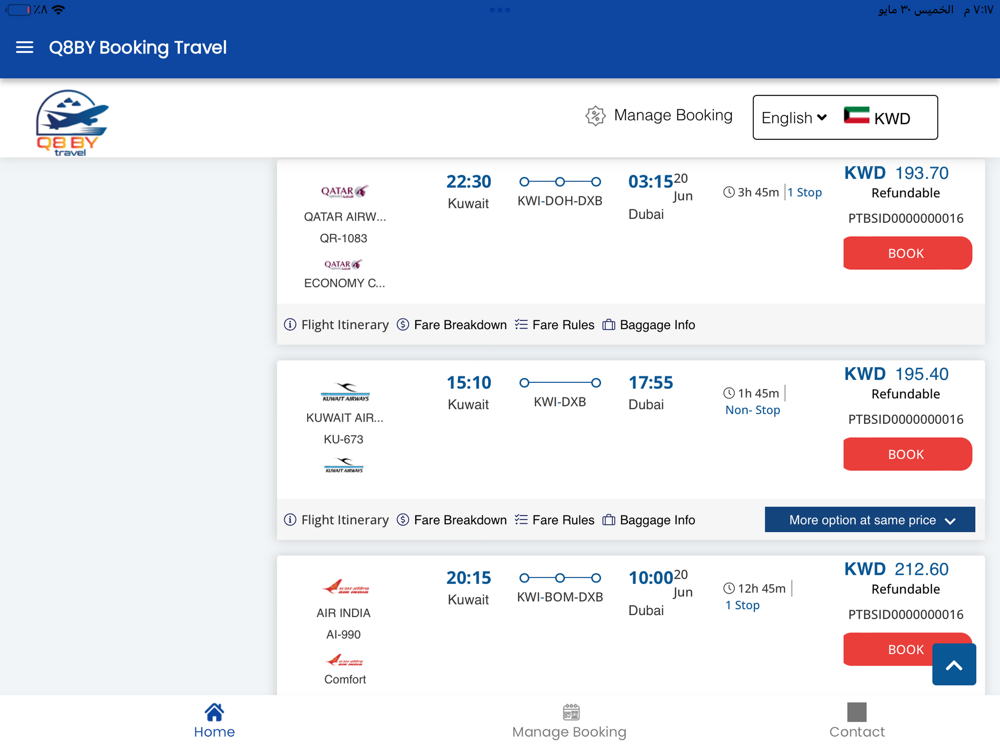The image size is (1000, 750).
Task: Switch to the Contact tab
Action: (857, 721)
